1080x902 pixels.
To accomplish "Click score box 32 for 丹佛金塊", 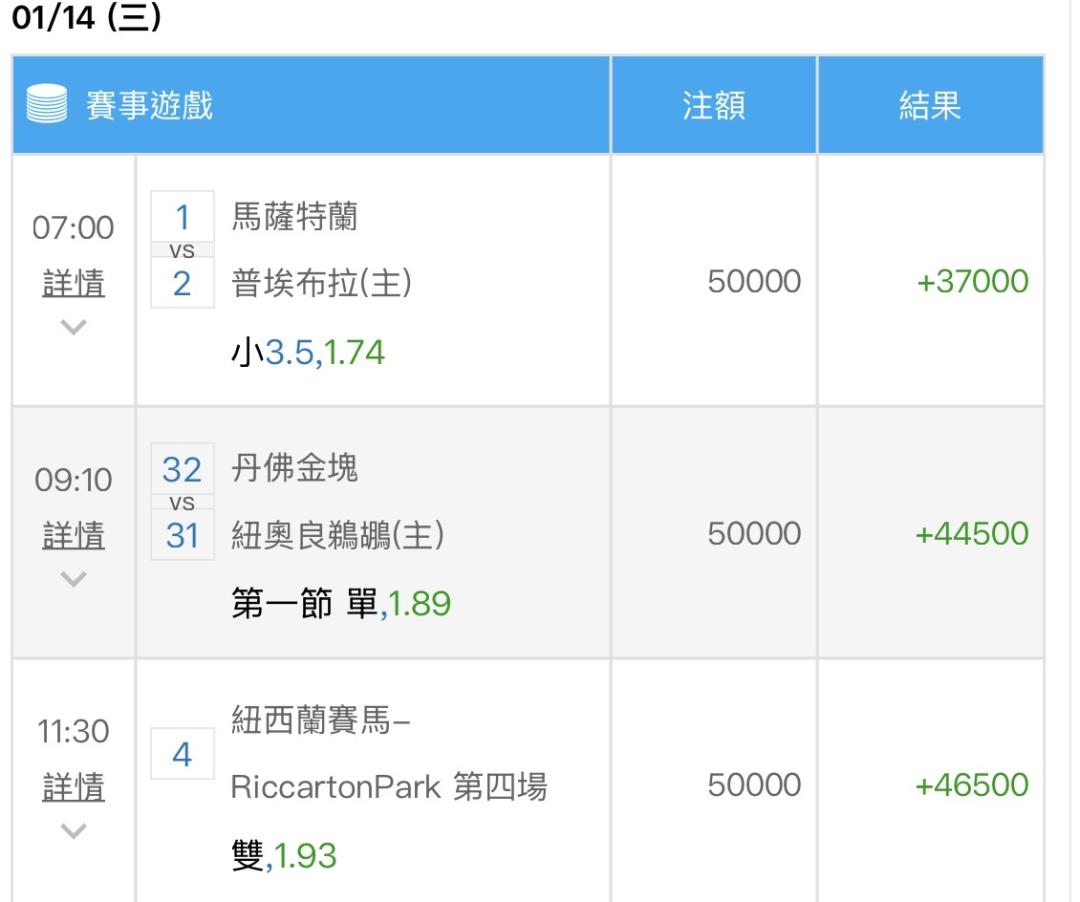I will coord(182,469).
